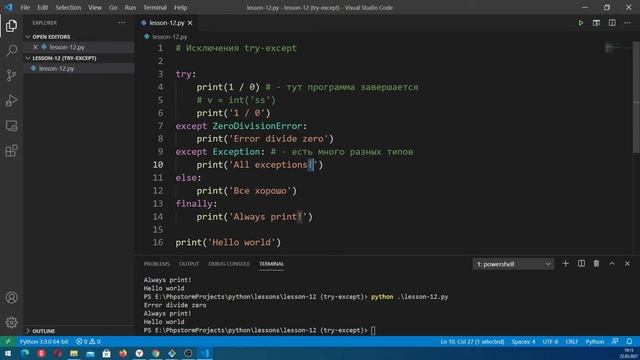Open the Go menu

coord(113,7)
